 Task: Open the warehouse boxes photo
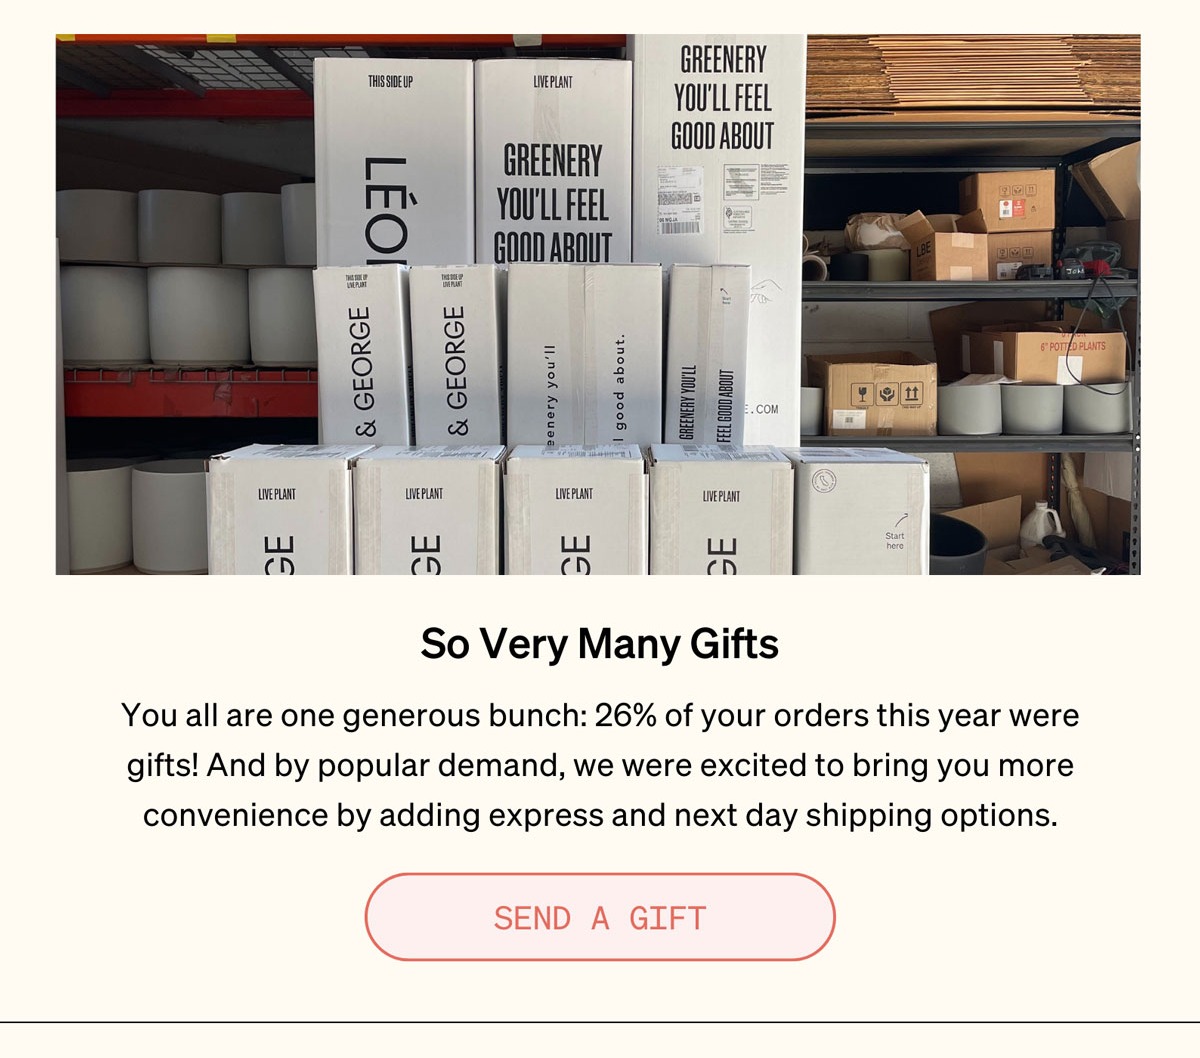coord(598,305)
